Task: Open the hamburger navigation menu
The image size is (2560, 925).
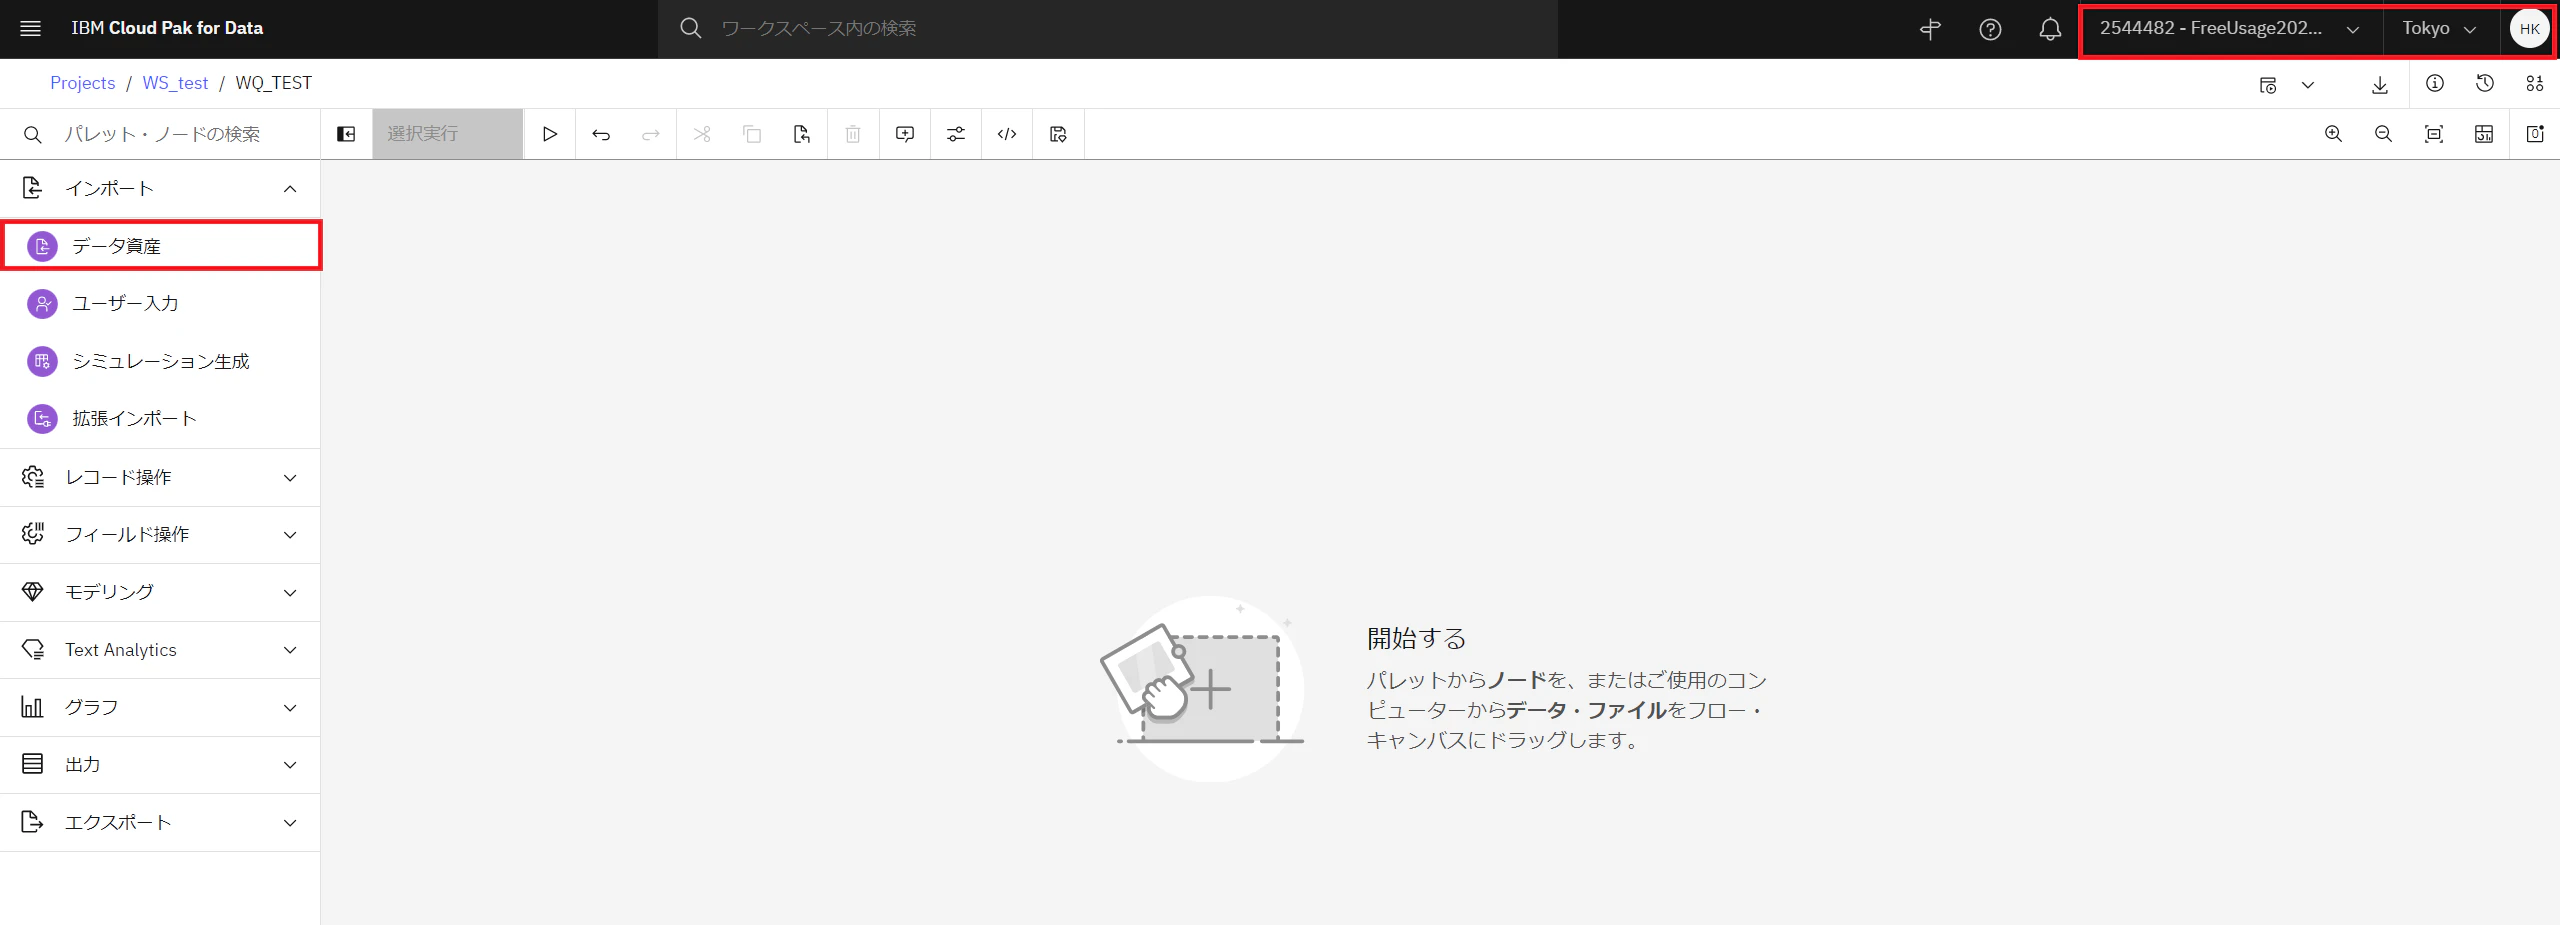Action: [x=31, y=28]
